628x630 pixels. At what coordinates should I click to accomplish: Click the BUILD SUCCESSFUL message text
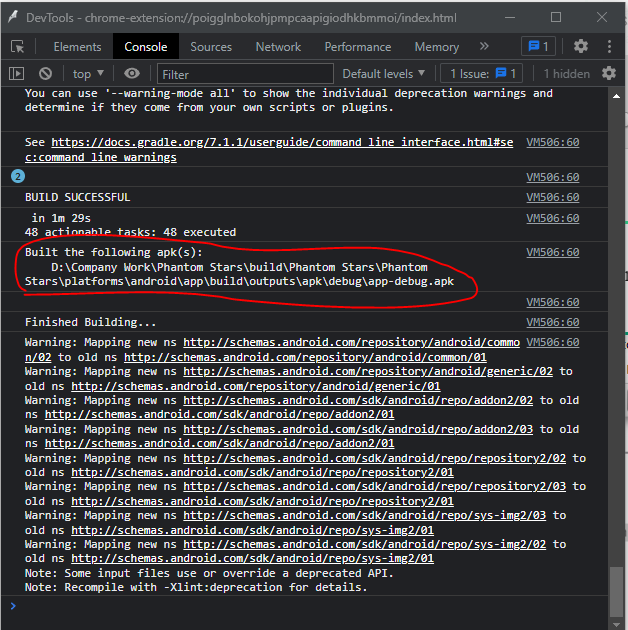coord(78,197)
